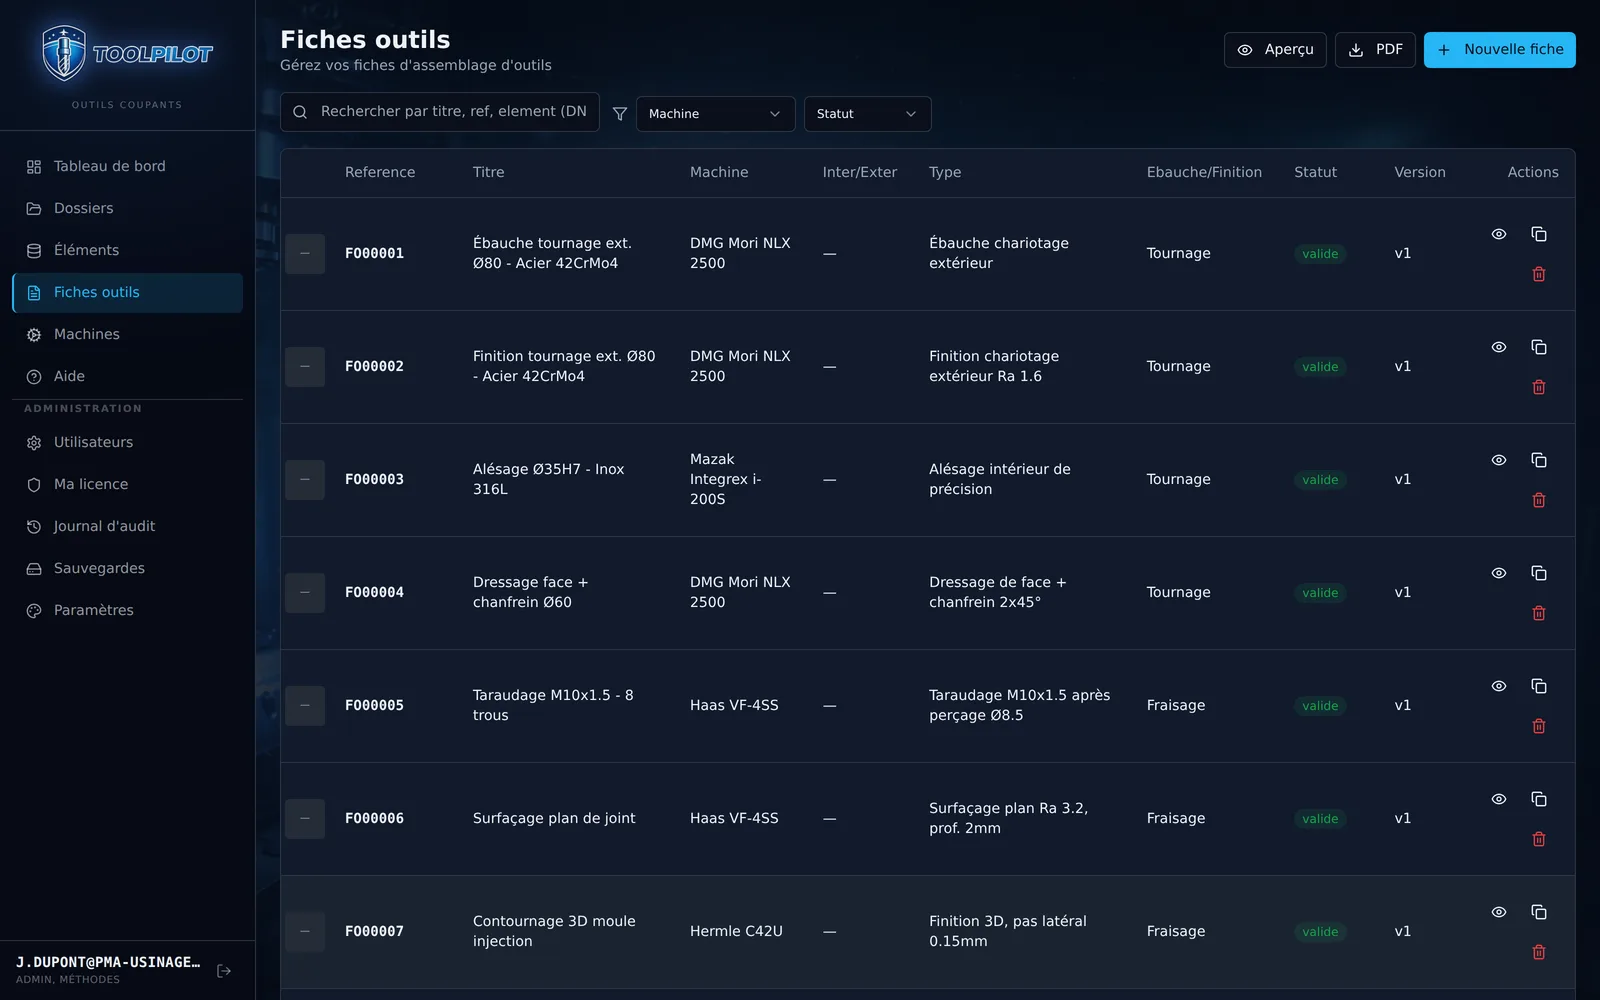Image resolution: width=1600 pixels, height=1000 pixels.
Task: Click the Aperçu button
Action: point(1275,50)
